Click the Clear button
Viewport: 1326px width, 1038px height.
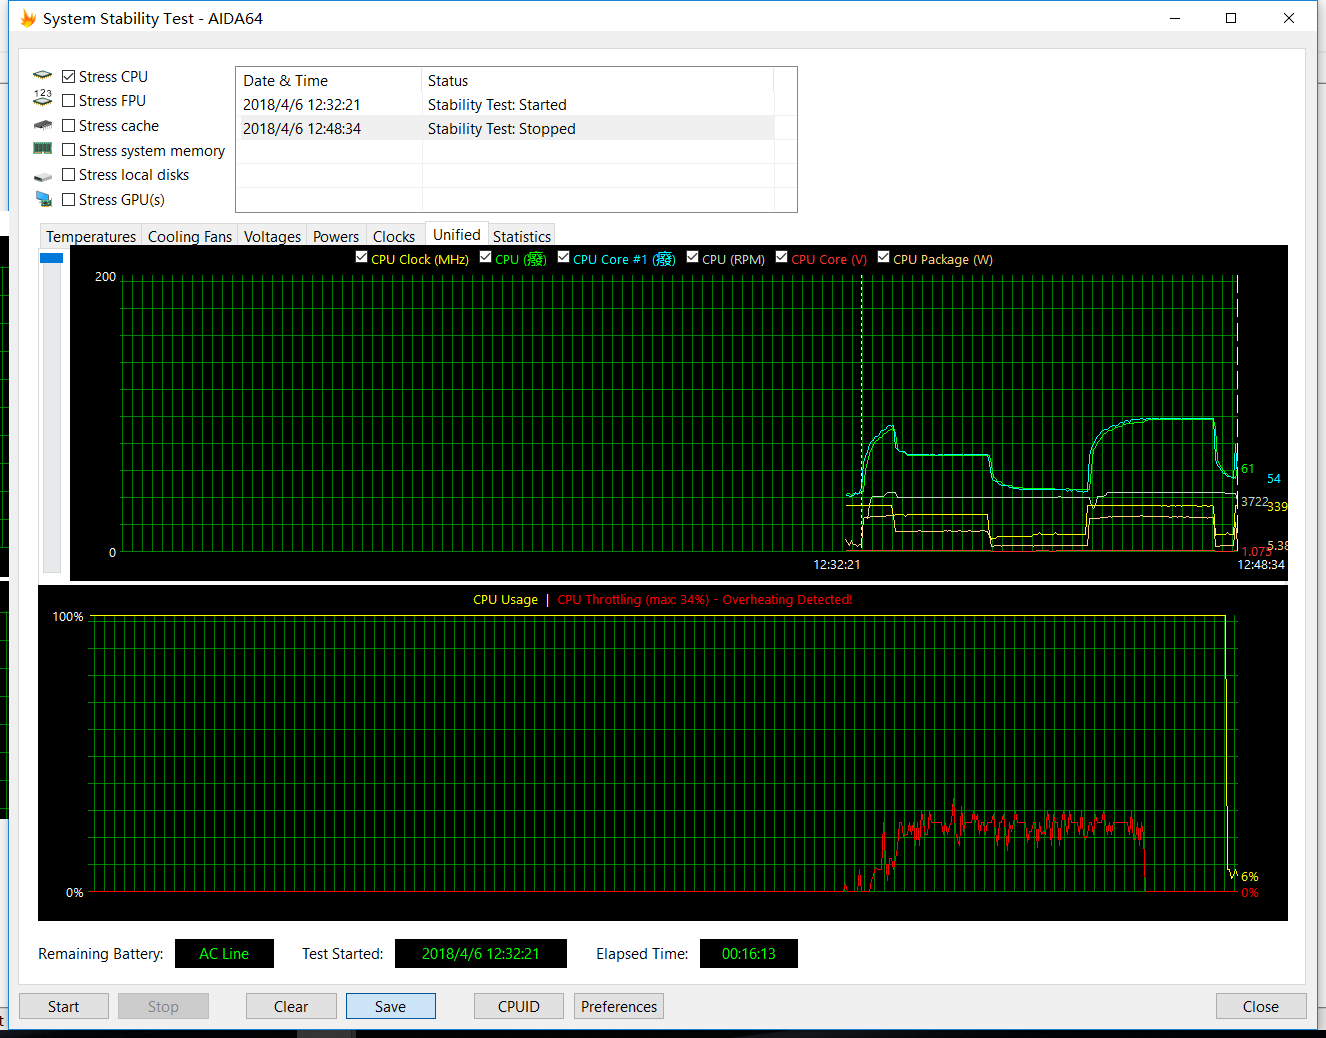(x=291, y=1006)
